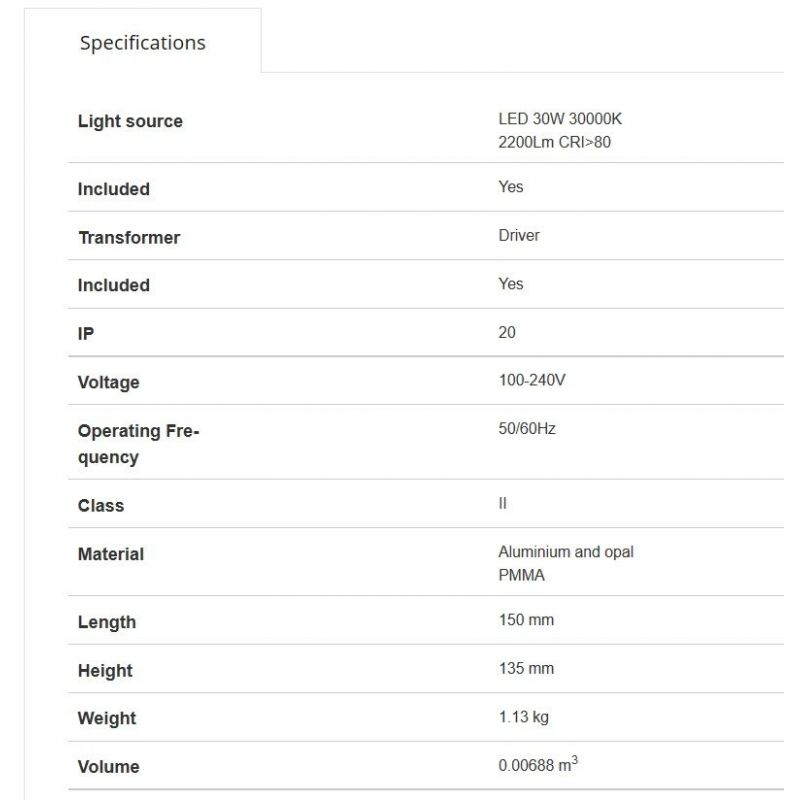Click the Light source row label

[x=130, y=121]
